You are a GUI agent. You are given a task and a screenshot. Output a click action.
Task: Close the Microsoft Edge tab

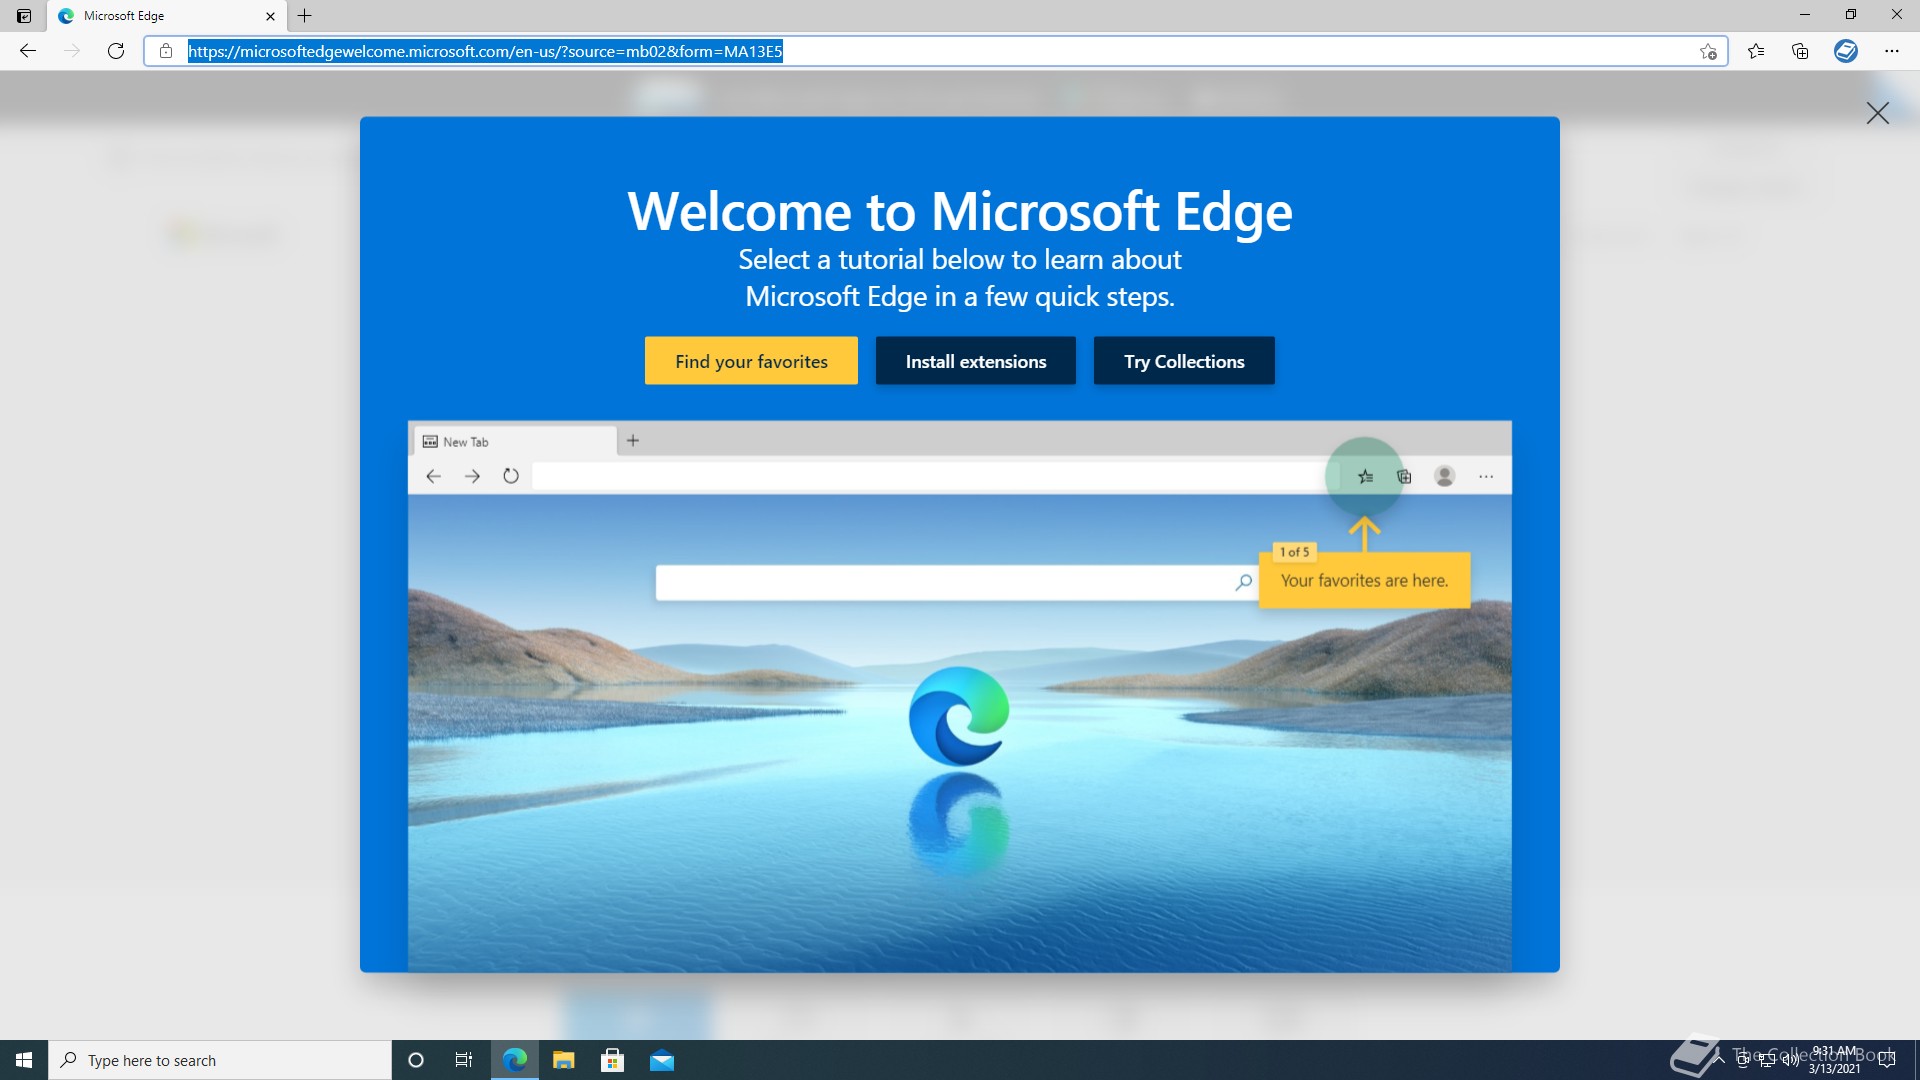[270, 16]
